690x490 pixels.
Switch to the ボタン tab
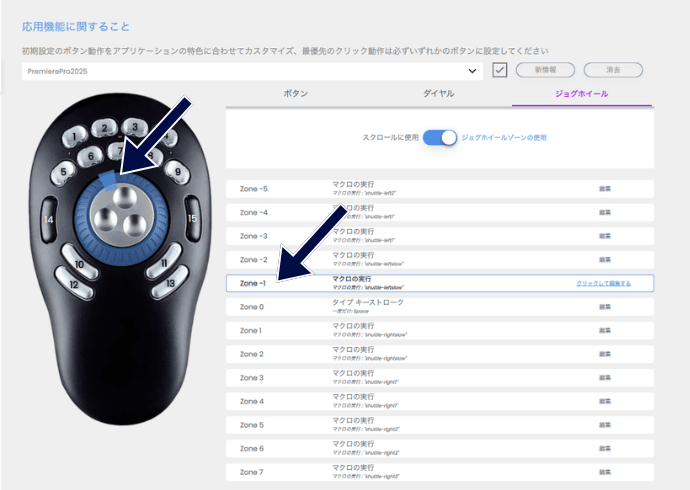click(296, 93)
